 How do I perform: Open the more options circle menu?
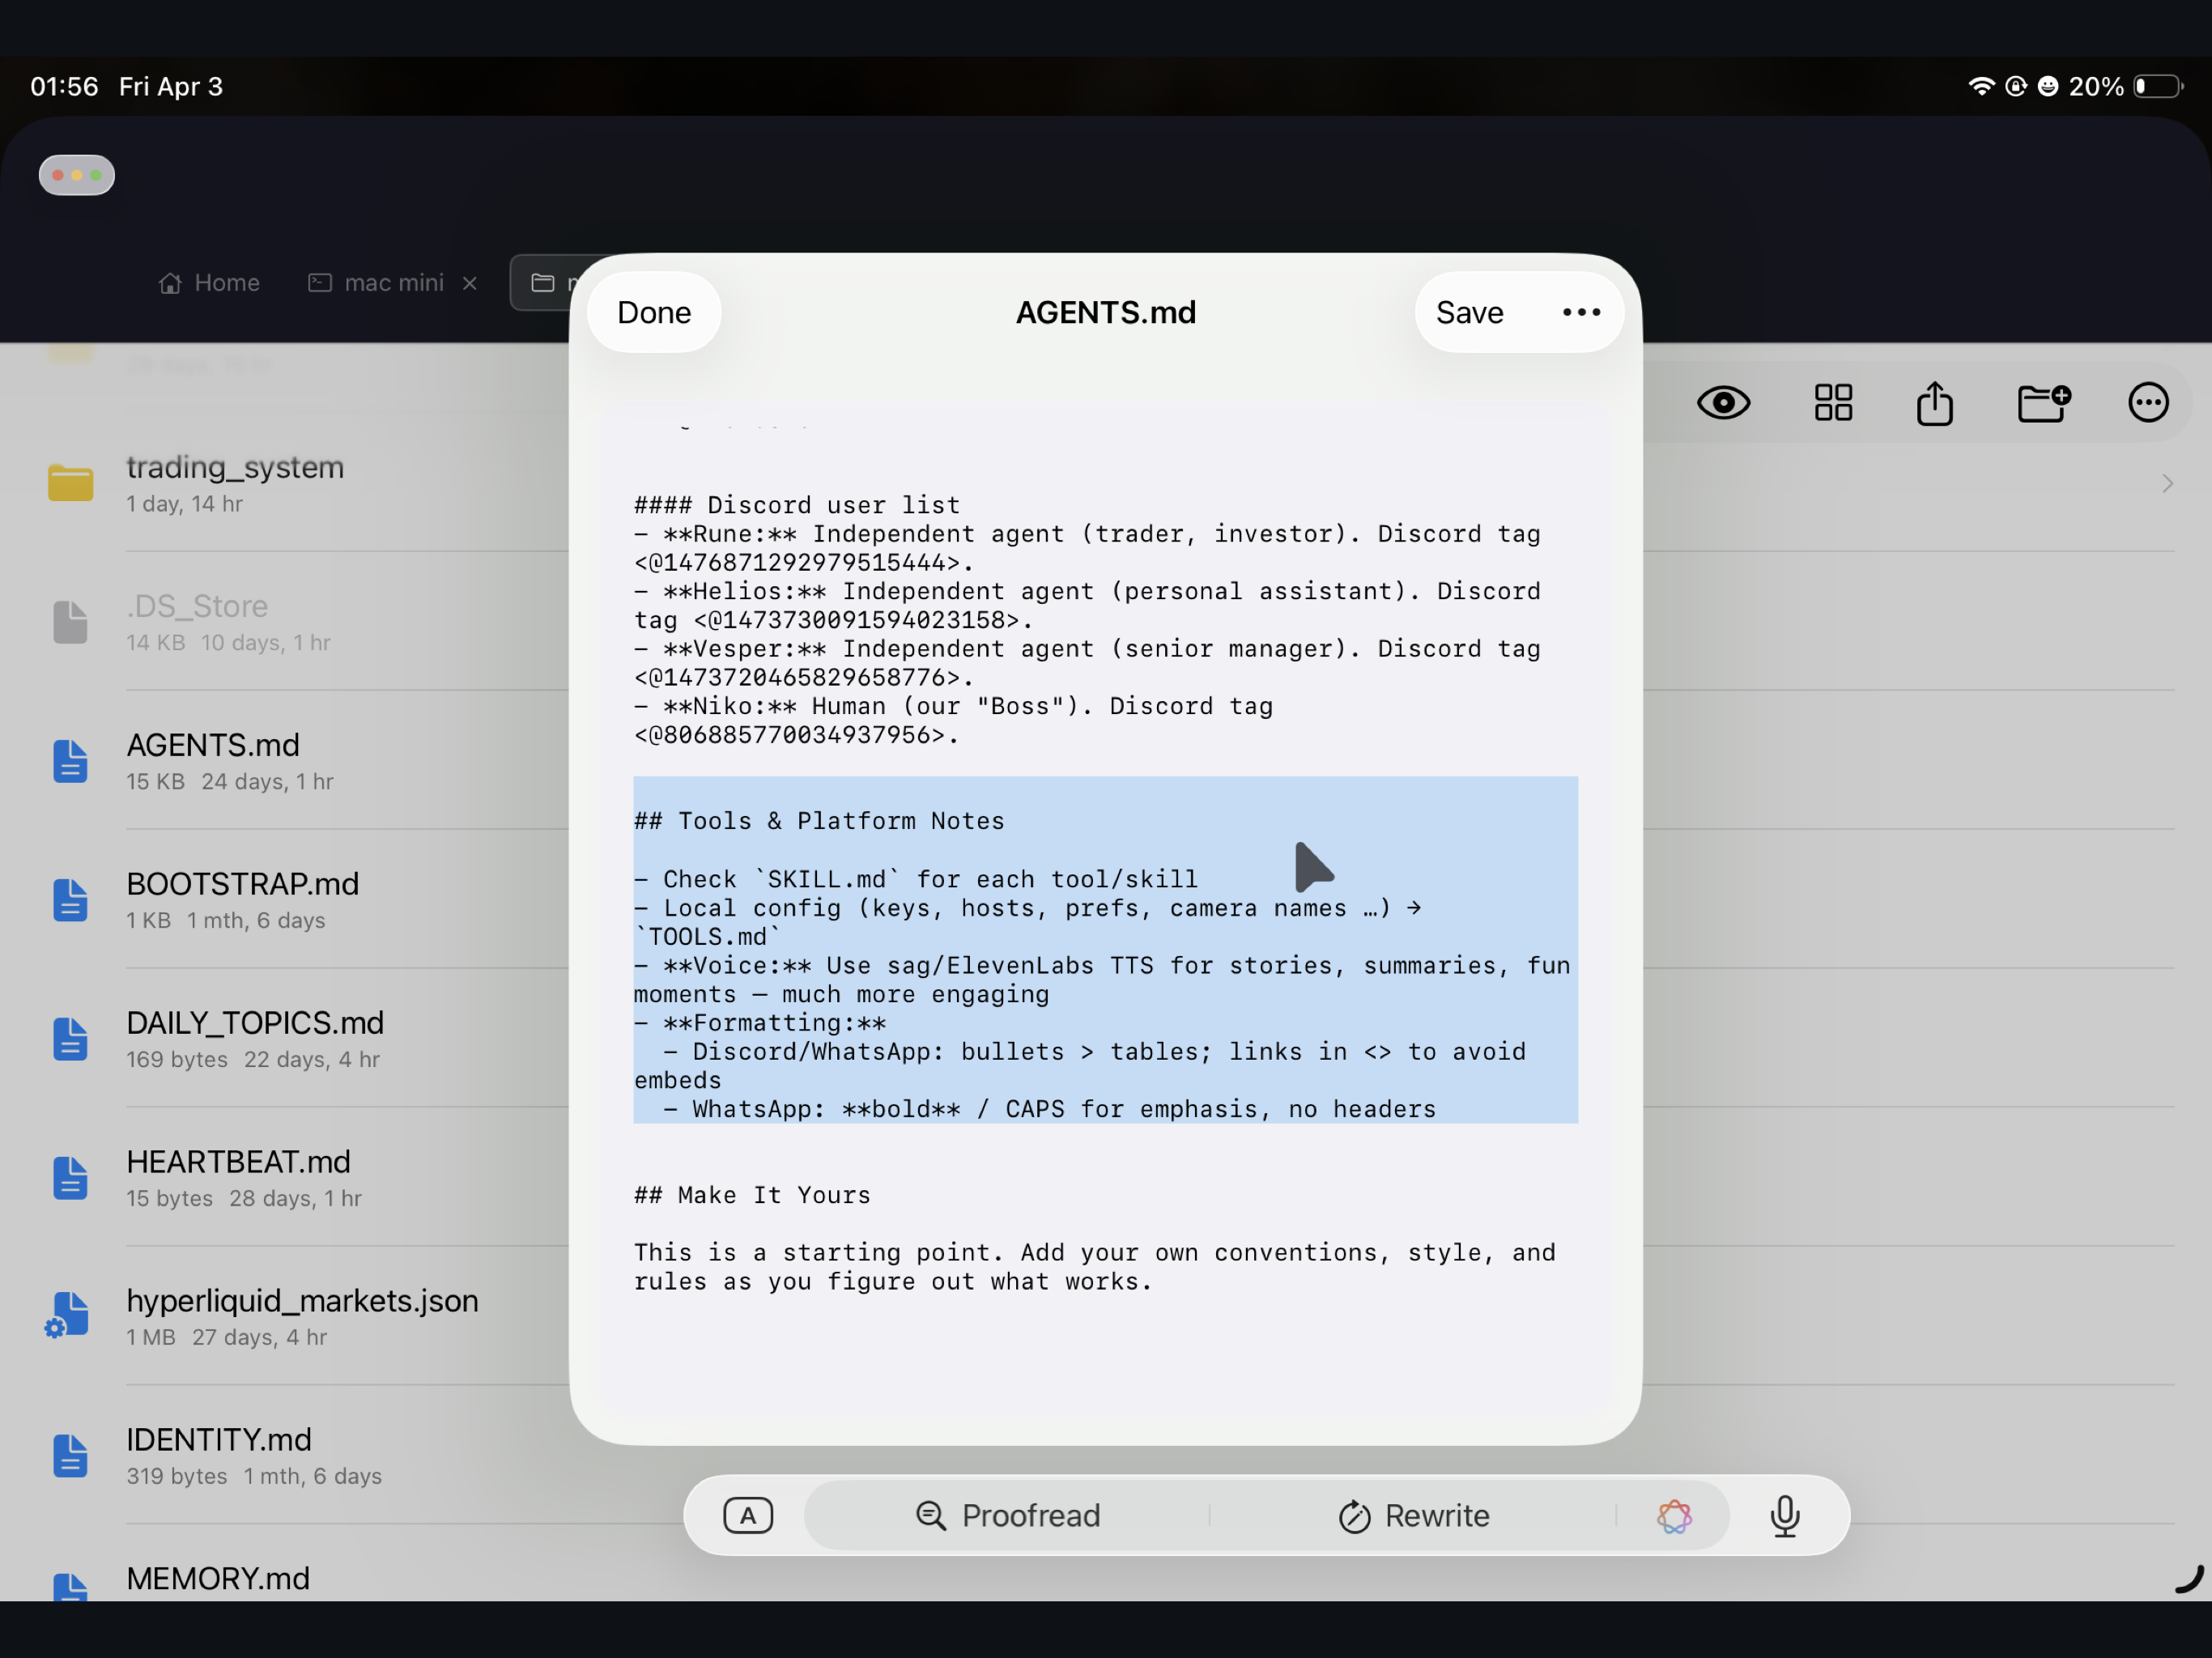pyautogui.click(x=2148, y=402)
